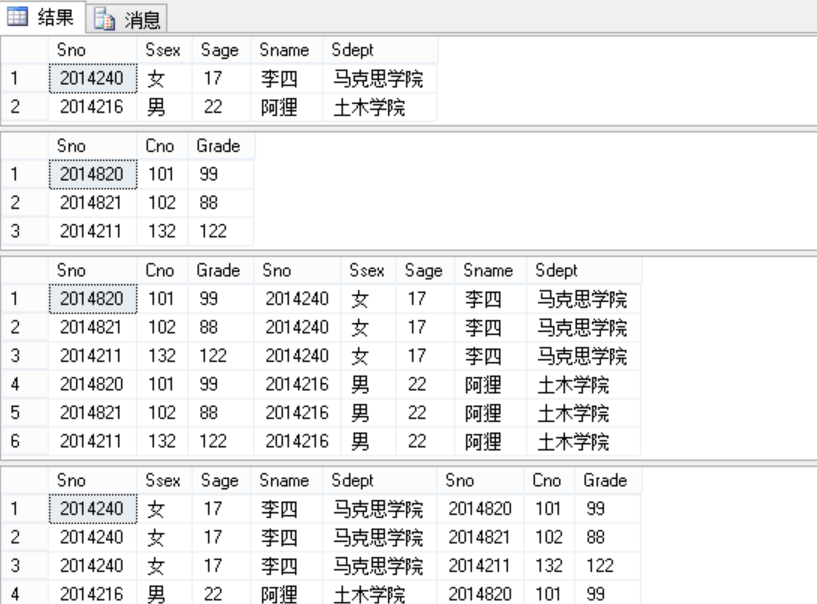This screenshot has width=817, height=604.
Task: Select 阿狸 name cell in first result grid
Action: click(x=287, y=107)
